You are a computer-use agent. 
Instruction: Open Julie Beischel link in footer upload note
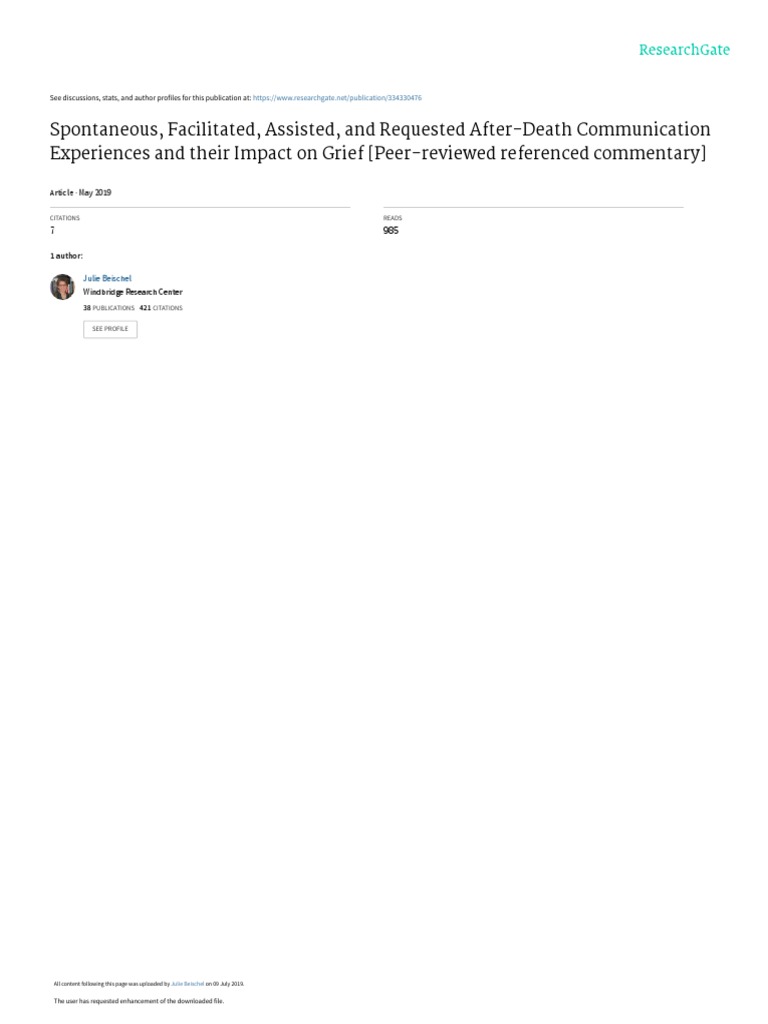[187, 984]
